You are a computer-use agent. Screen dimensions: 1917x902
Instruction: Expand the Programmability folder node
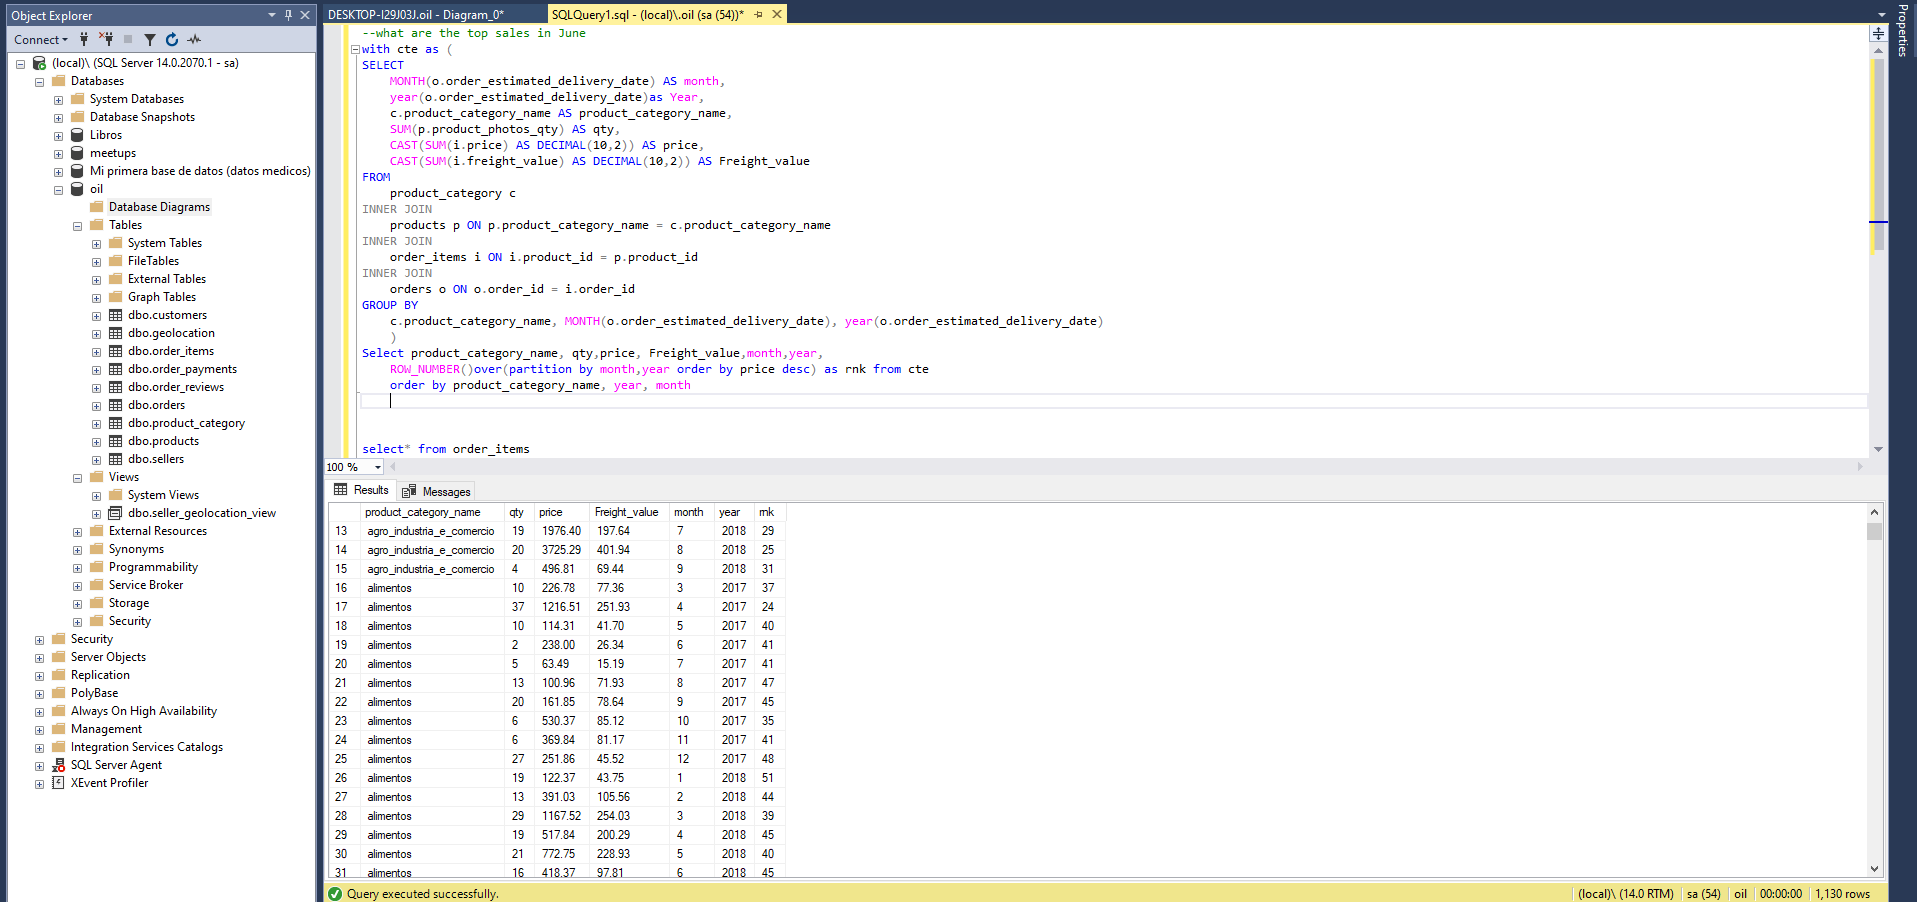[x=77, y=568]
